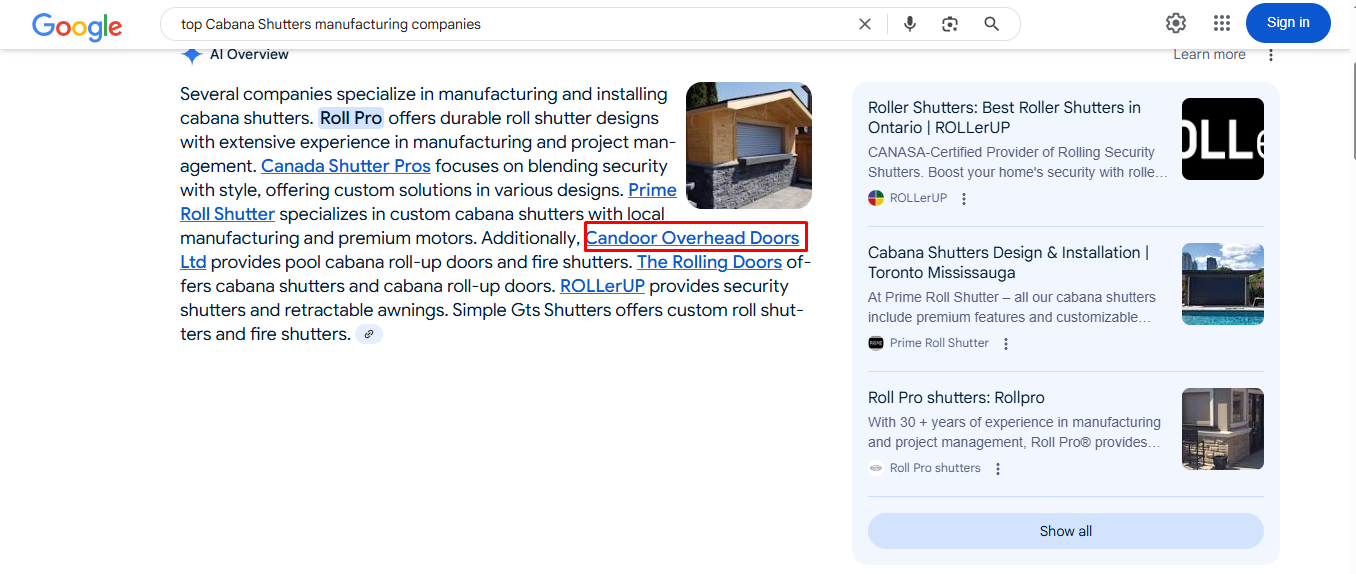
Task: Open Search by image lens icon
Action: pyautogui.click(x=950, y=24)
